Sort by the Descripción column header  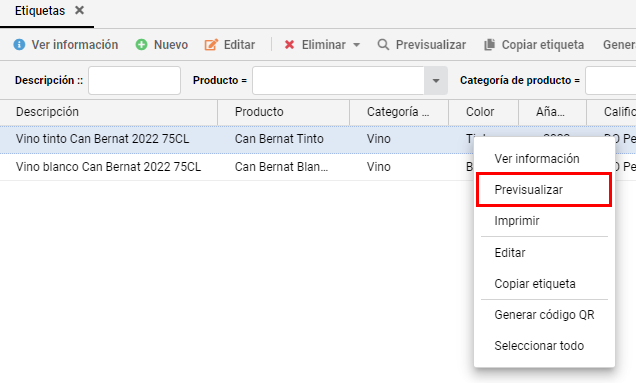109,112
